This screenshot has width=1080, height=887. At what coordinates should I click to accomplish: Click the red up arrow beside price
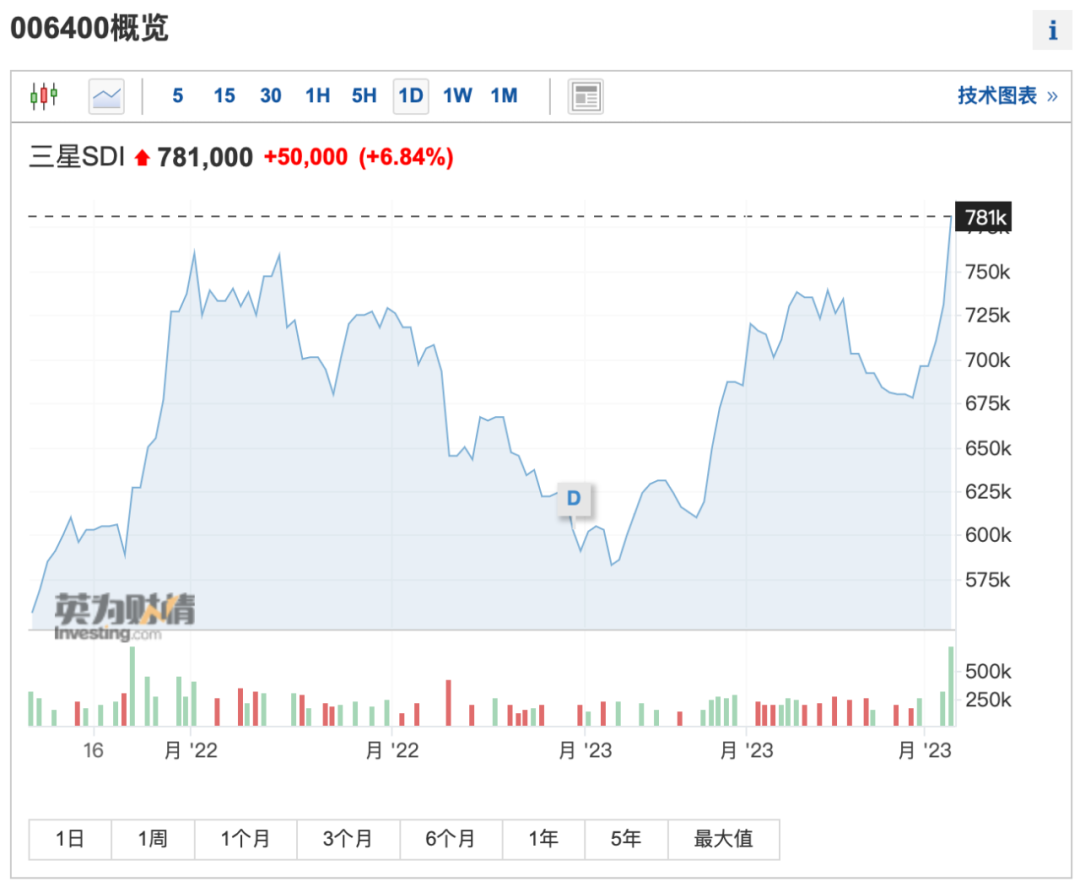point(141,158)
